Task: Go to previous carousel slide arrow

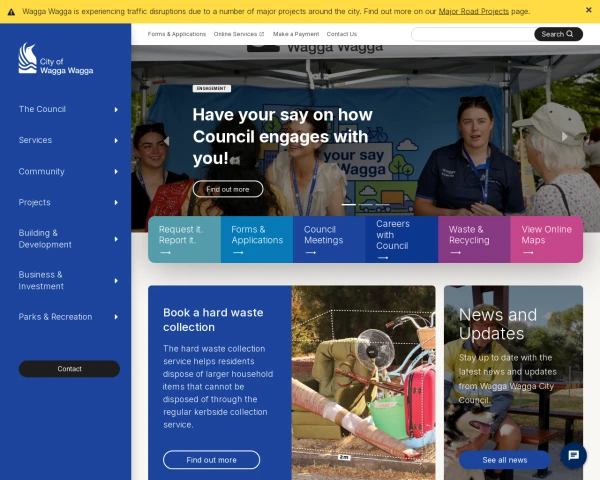Action: 166,141
